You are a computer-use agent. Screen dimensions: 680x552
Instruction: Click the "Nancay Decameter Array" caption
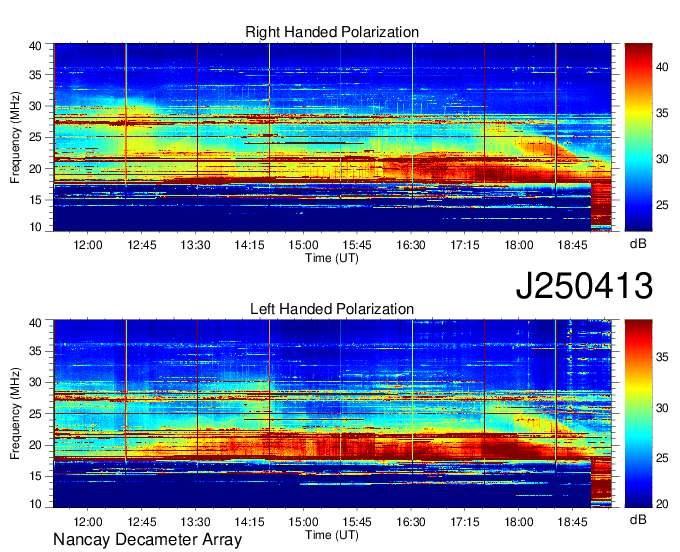point(147,540)
